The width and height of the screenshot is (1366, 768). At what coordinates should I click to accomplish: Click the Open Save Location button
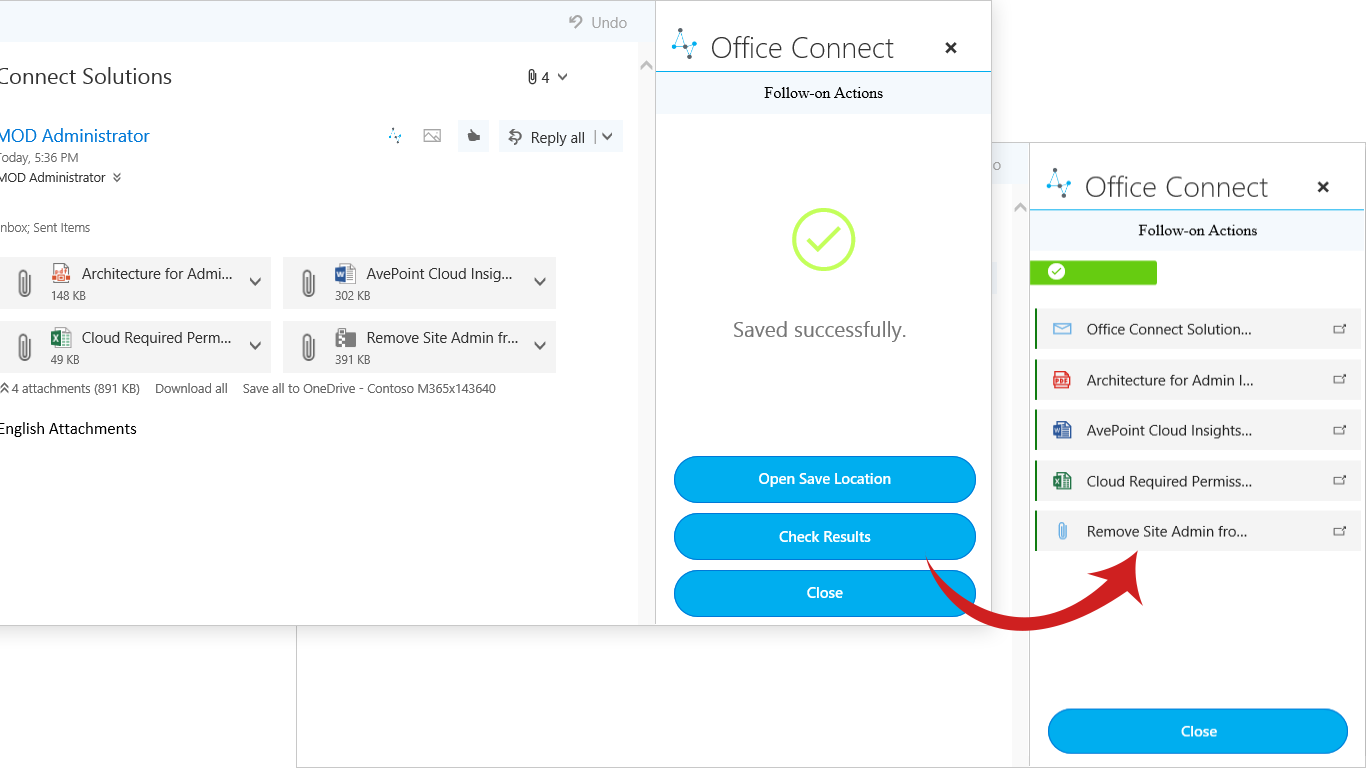pos(824,479)
